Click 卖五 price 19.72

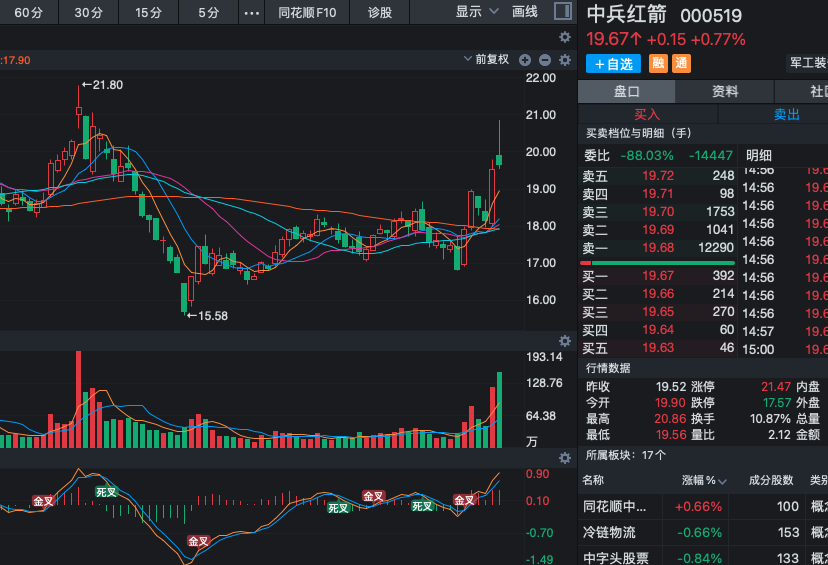point(658,176)
